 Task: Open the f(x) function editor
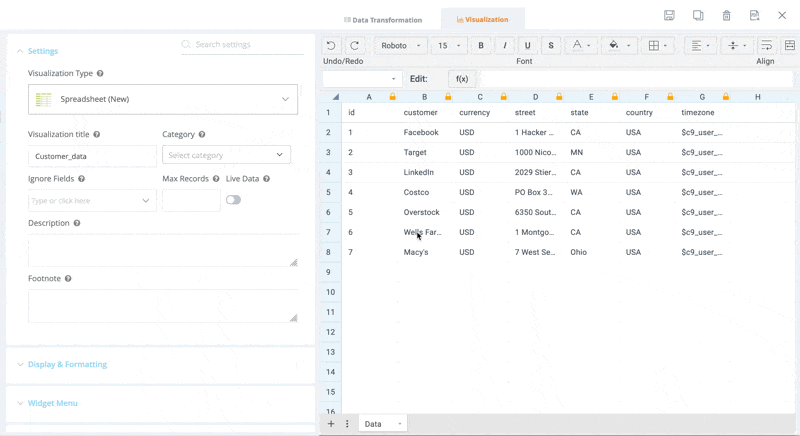tap(462, 79)
